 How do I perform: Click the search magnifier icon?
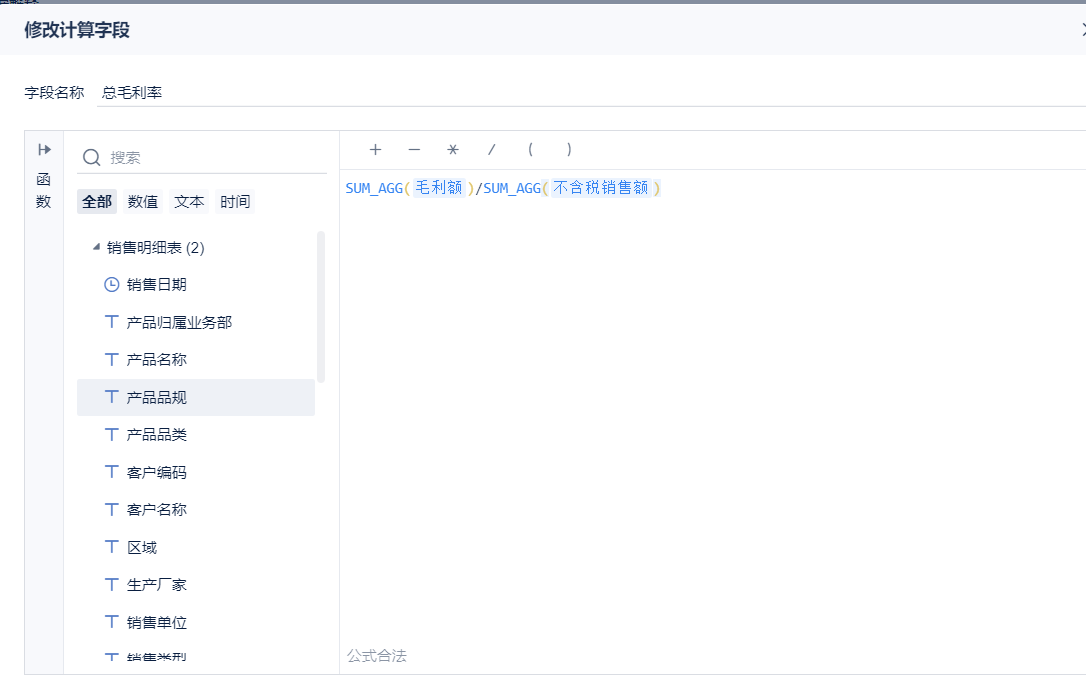pyautogui.click(x=91, y=157)
